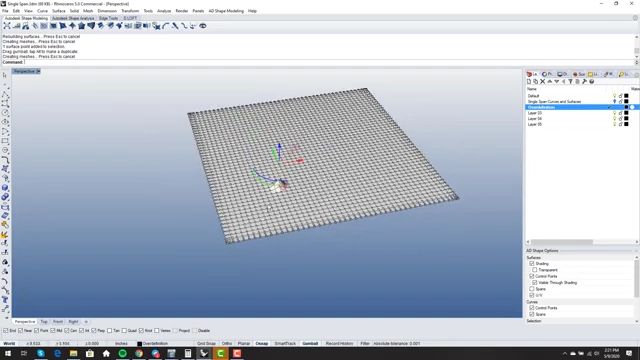Click color swatch of Layer 05

pyautogui.click(x=626, y=124)
